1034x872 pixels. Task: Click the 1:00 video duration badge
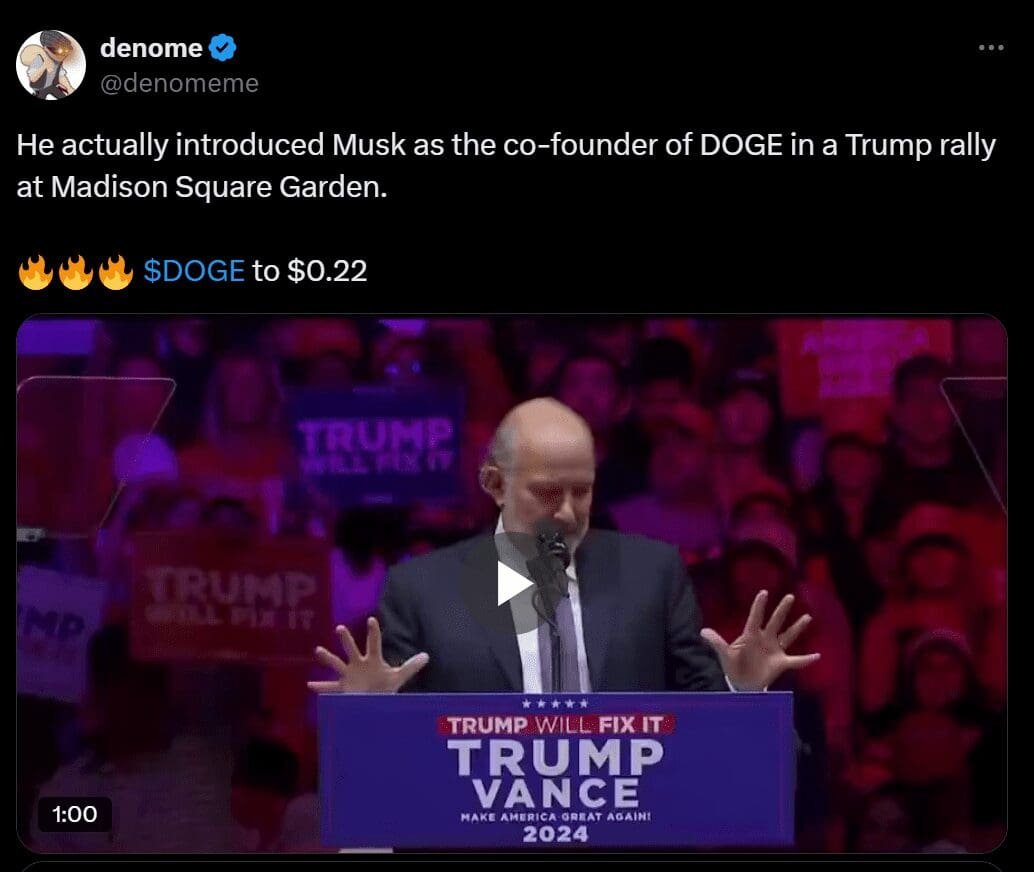[75, 813]
